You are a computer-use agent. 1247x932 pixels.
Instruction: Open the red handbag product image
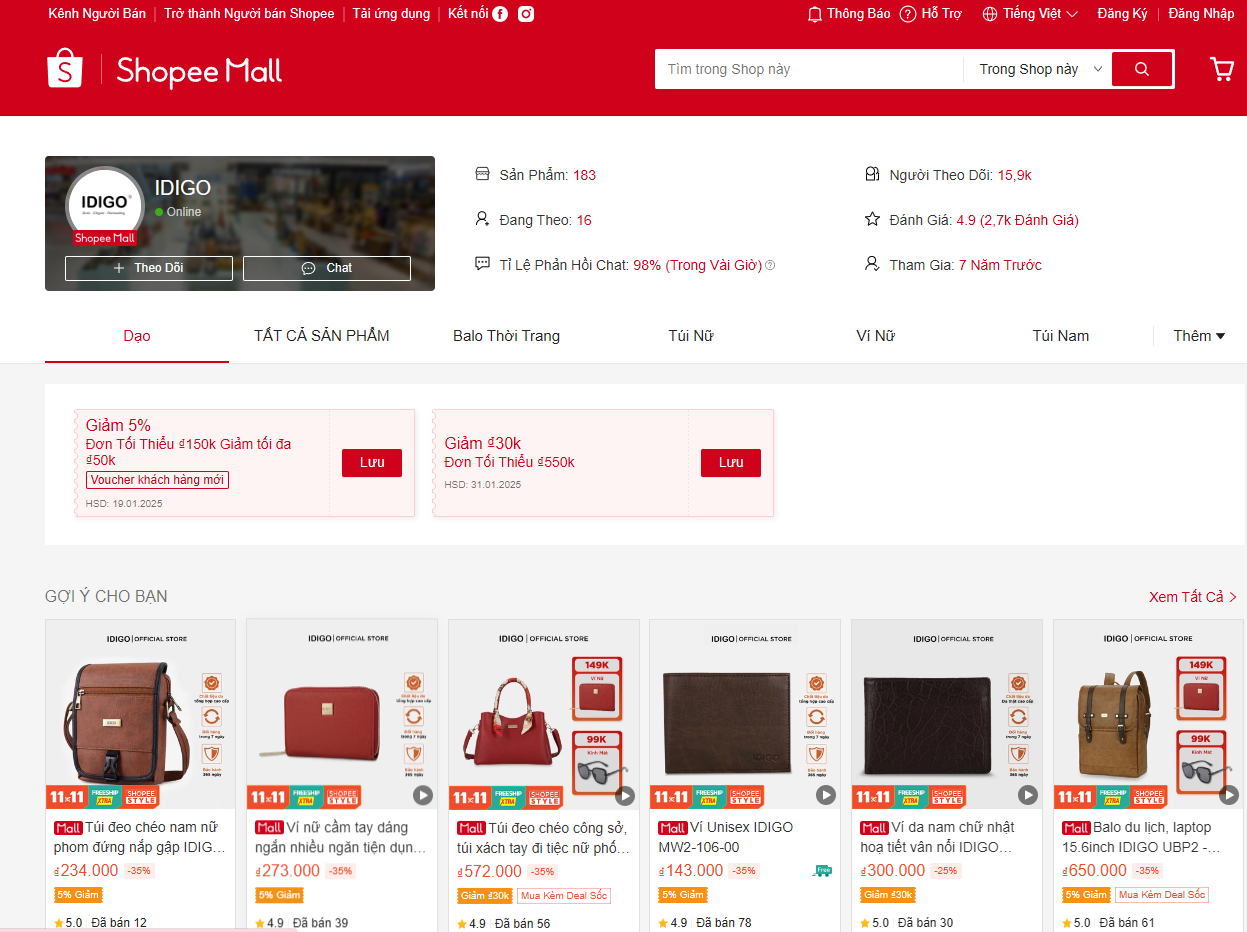coord(544,714)
